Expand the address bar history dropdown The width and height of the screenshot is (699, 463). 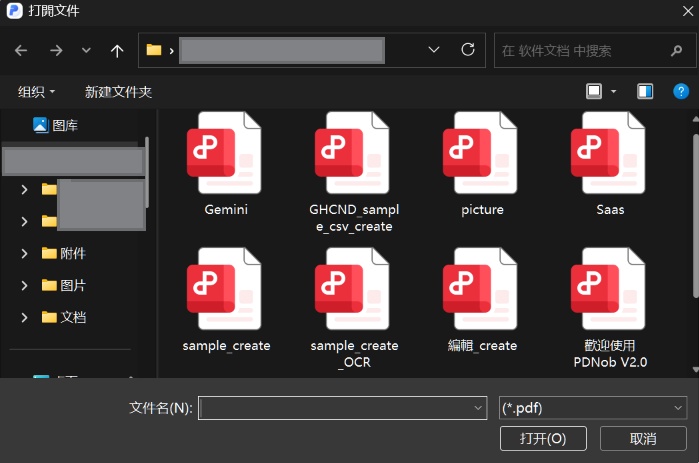pos(433,50)
